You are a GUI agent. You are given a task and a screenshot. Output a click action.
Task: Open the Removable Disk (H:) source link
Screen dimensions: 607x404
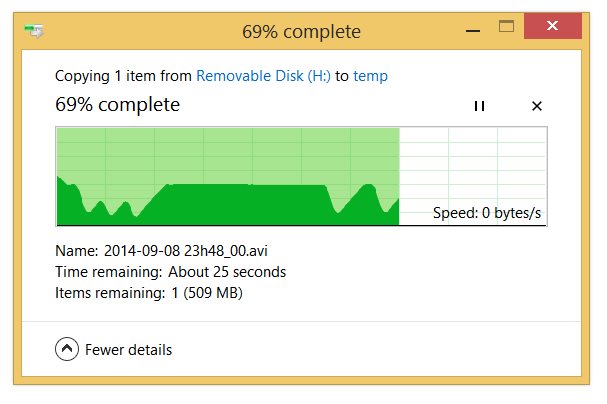(263, 76)
